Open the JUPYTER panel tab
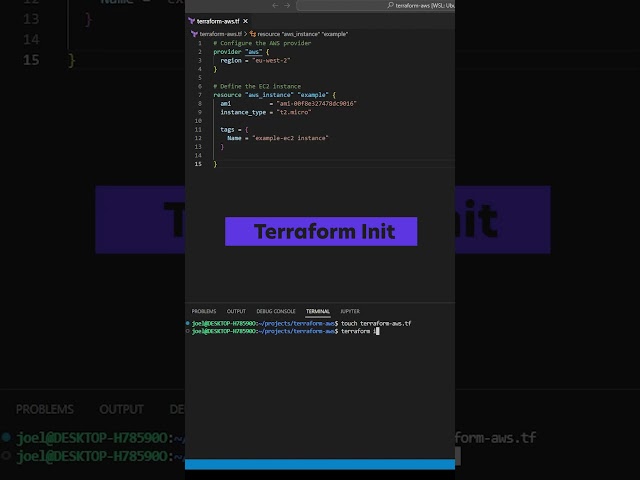Image resolution: width=640 pixels, height=480 pixels. coord(350,311)
